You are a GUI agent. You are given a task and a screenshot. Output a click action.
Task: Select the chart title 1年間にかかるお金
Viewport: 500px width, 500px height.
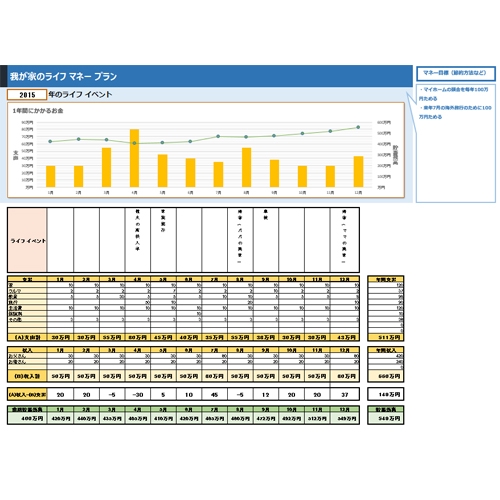38,111
